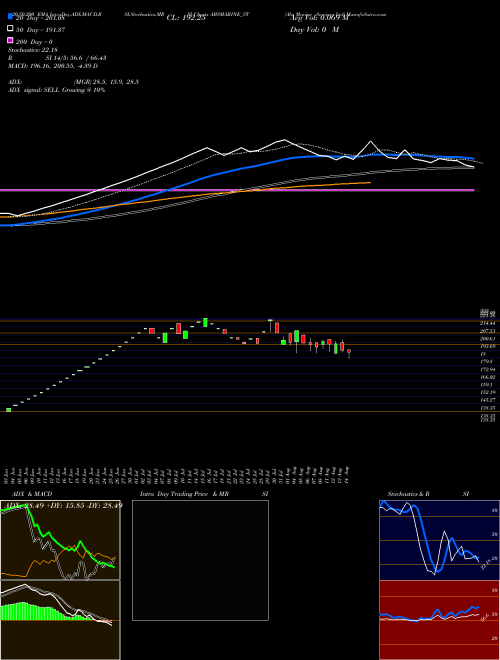The width and height of the screenshot is (500, 660).
Task: Click the 214.44 price axis label
Action: pyautogui.click(x=488, y=323)
